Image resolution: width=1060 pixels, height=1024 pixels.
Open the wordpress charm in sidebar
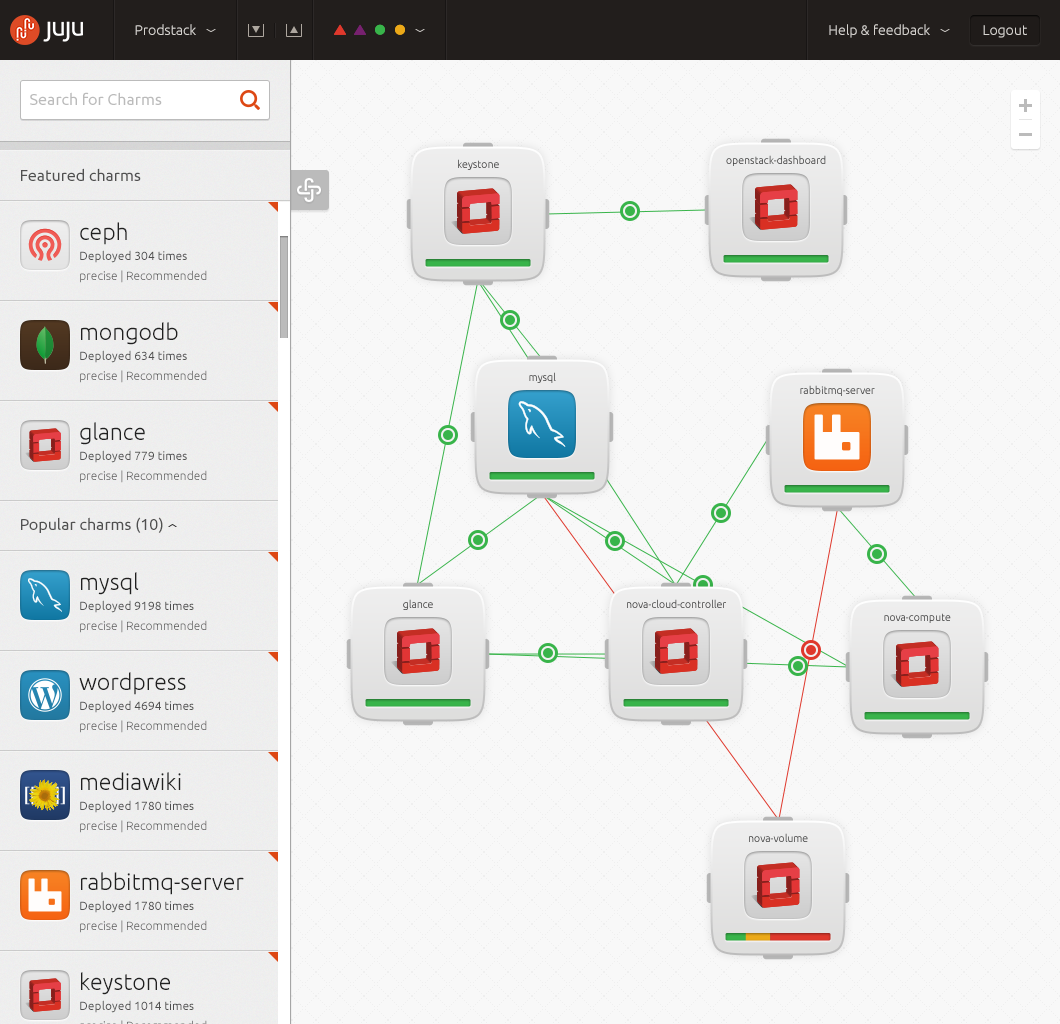pos(139,701)
